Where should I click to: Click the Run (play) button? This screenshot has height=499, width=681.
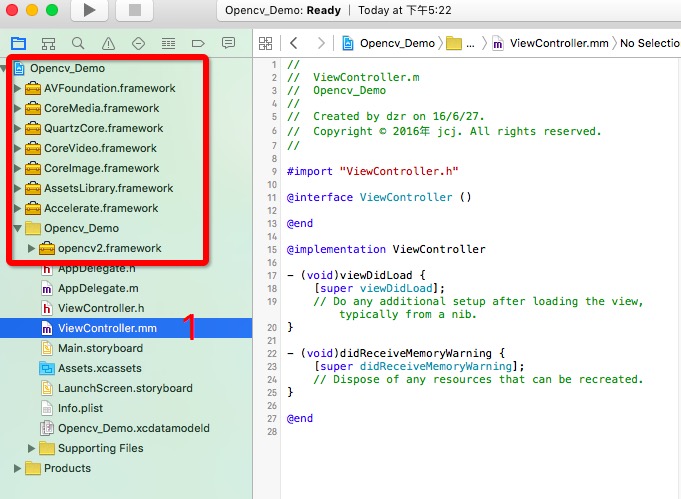(89, 10)
